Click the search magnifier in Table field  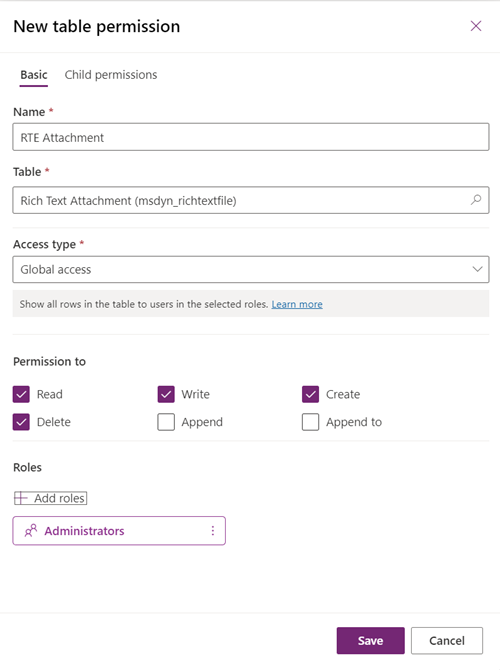pyautogui.click(x=476, y=200)
